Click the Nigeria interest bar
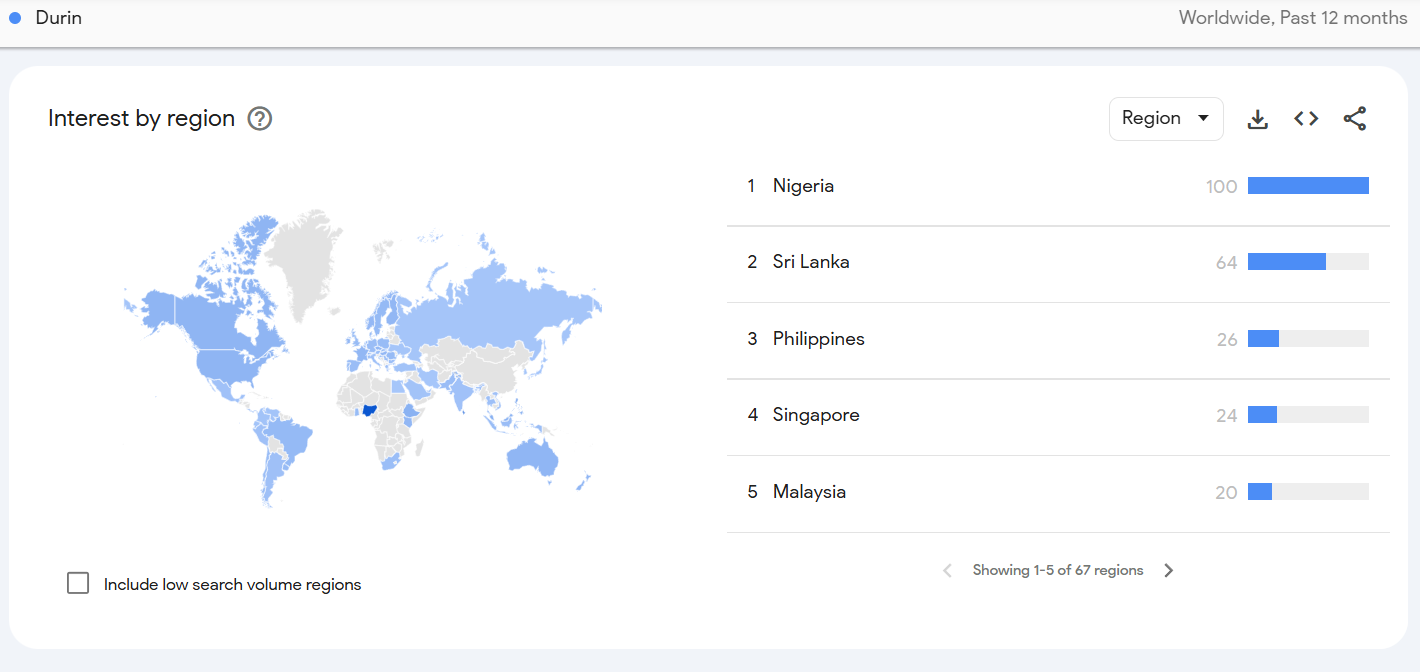The image size is (1420, 672). pyautogui.click(x=1308, y=186)
